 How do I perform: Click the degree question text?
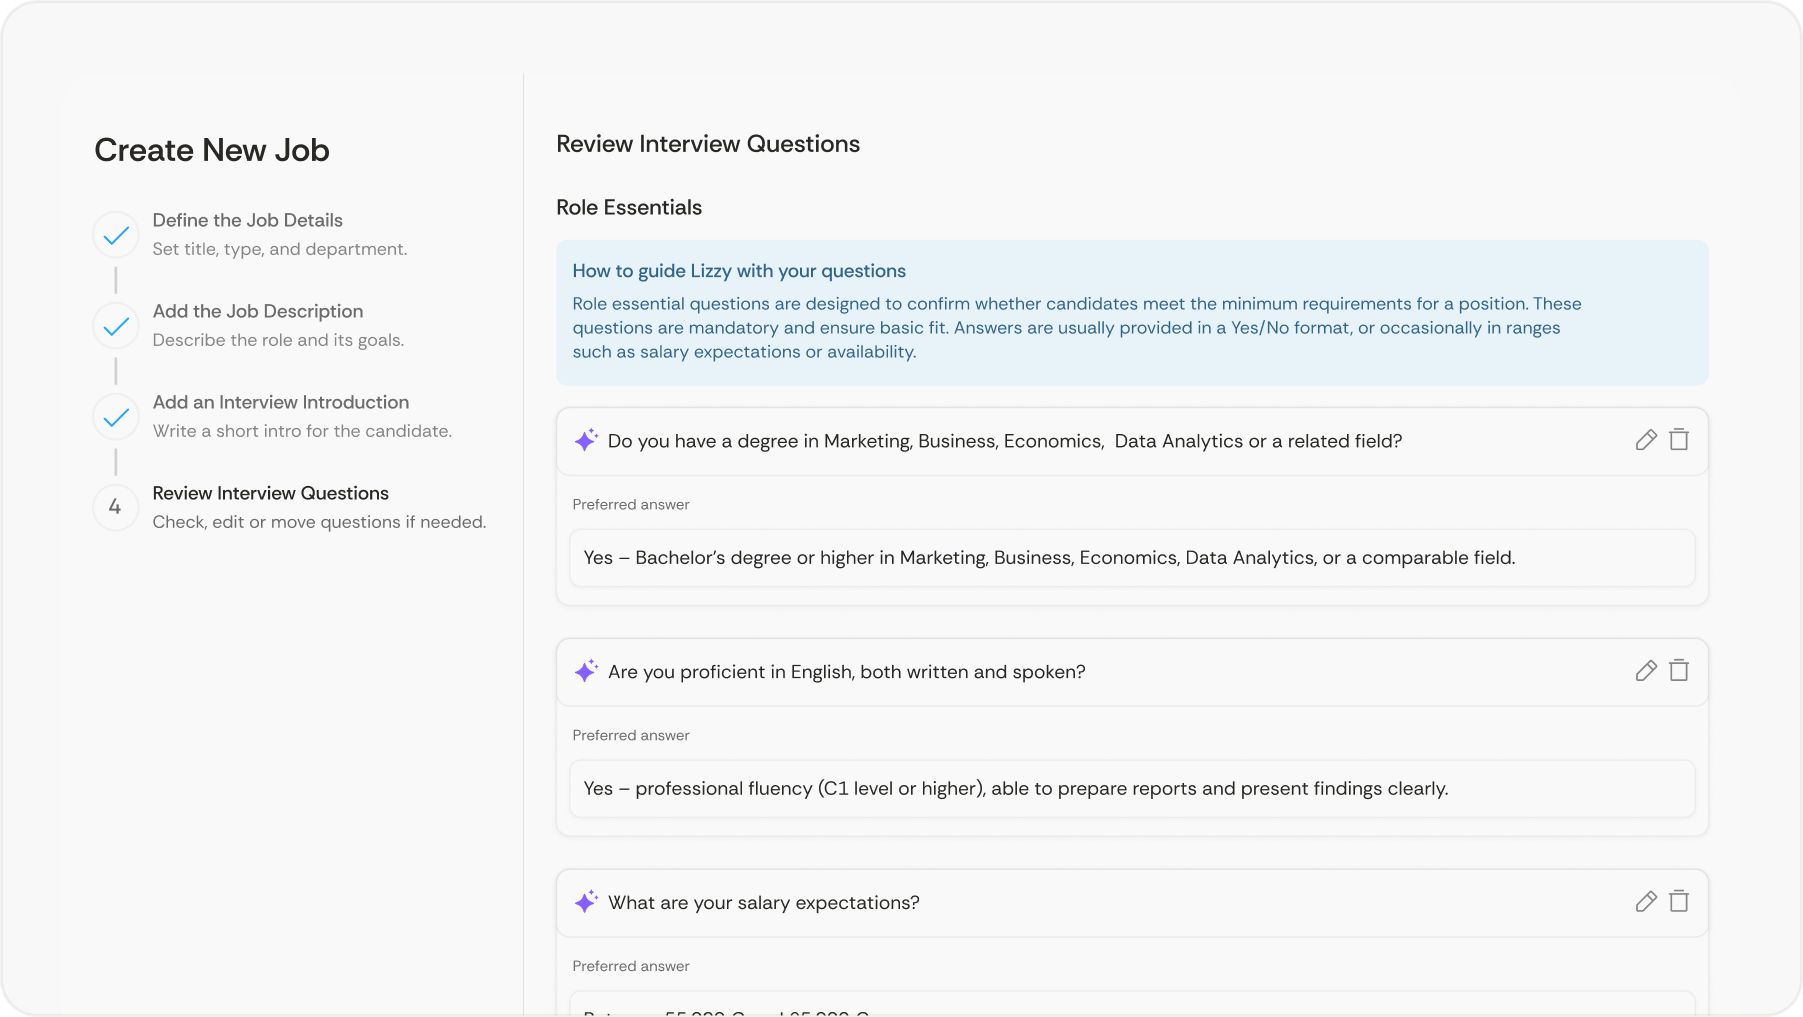click(x=1004, y=441)
